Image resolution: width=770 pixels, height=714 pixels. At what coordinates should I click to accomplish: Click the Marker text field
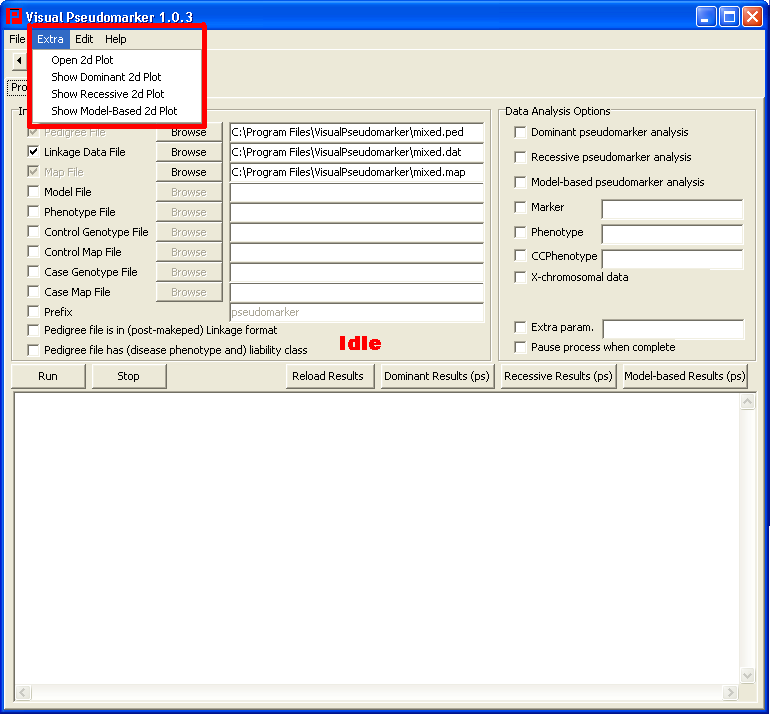(672, 209)
